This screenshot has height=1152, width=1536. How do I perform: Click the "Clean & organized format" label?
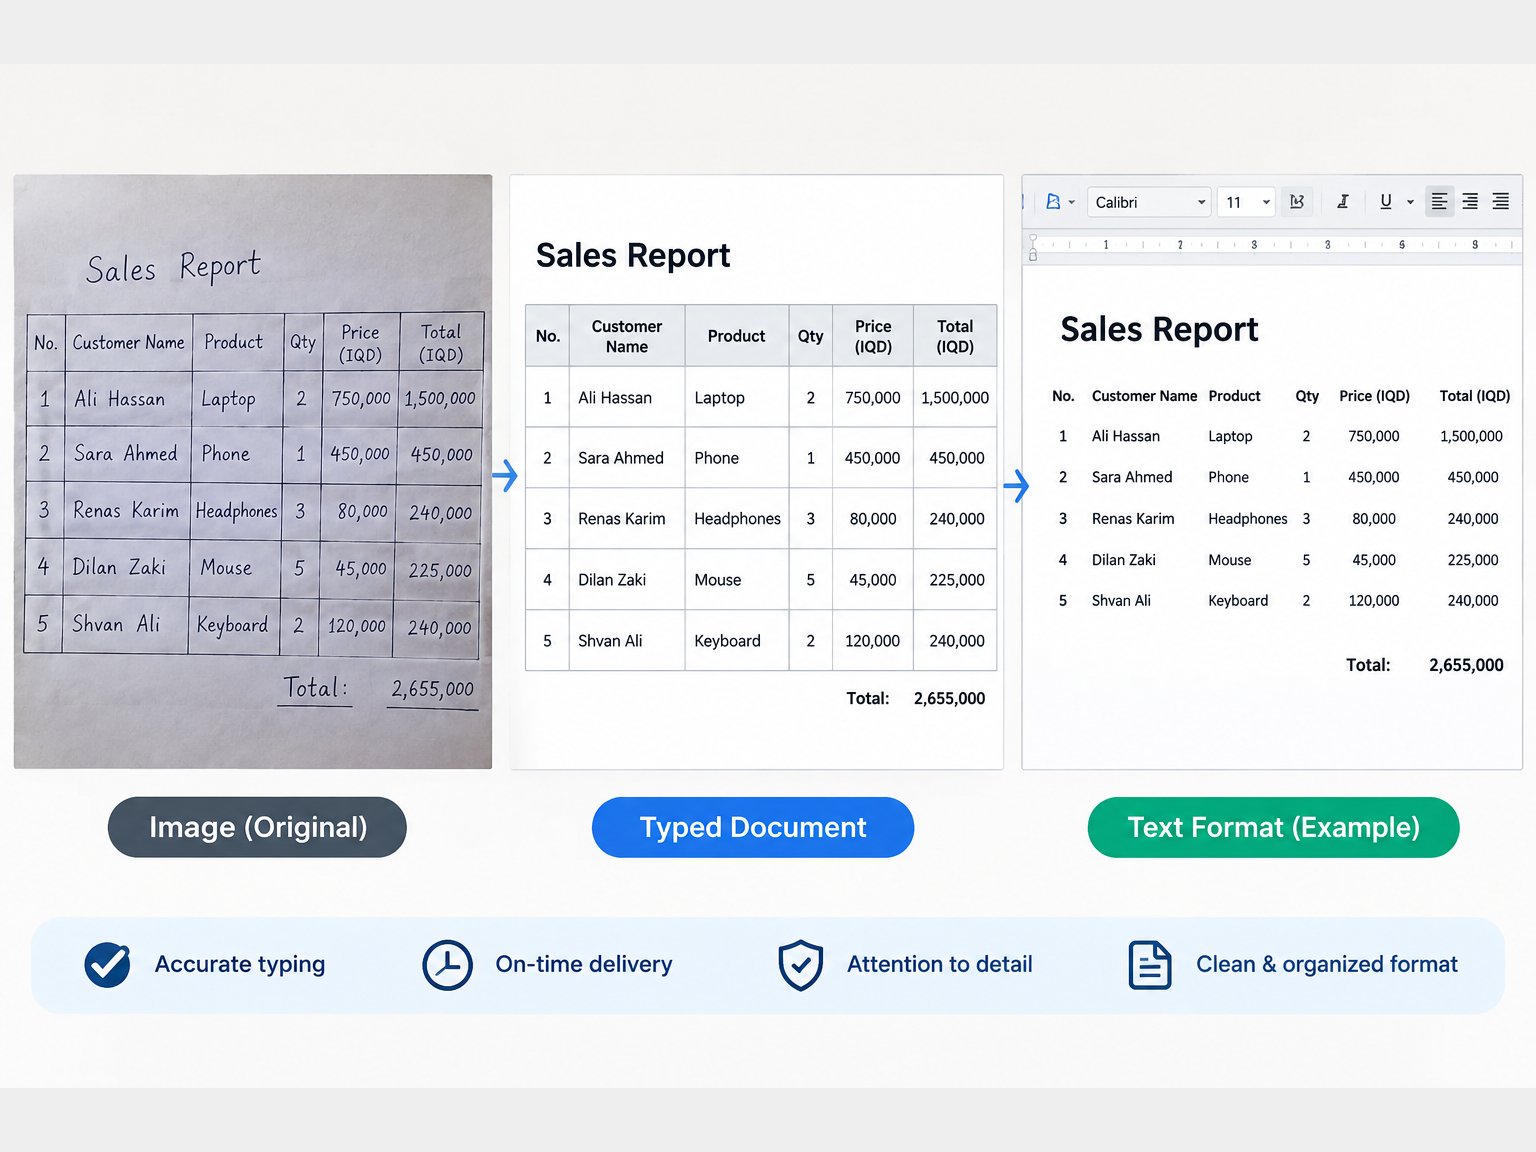click(x=1327, y=965)
